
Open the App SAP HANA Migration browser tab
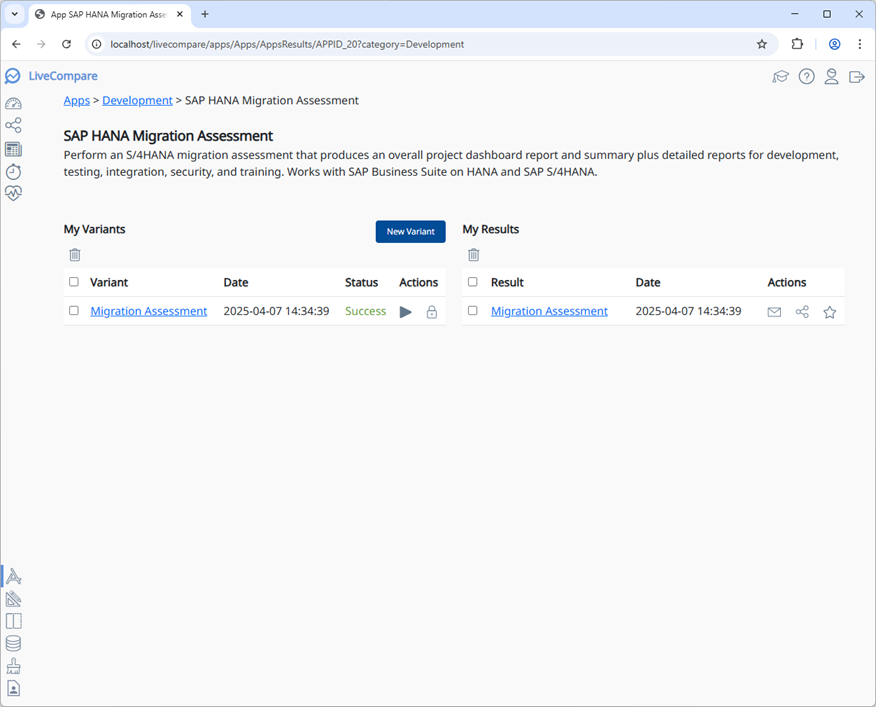[105, 14]
